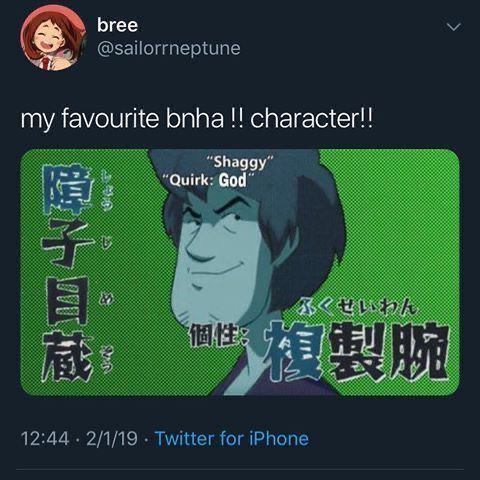Click the 個性: label in the image

point(217,336)
